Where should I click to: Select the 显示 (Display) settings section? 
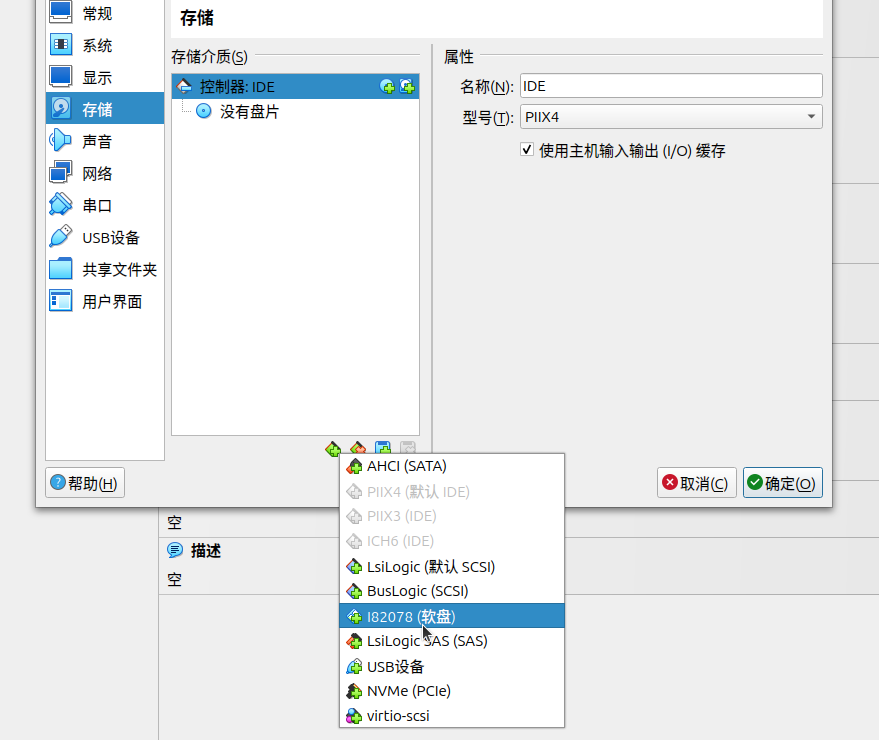point(97,77)
